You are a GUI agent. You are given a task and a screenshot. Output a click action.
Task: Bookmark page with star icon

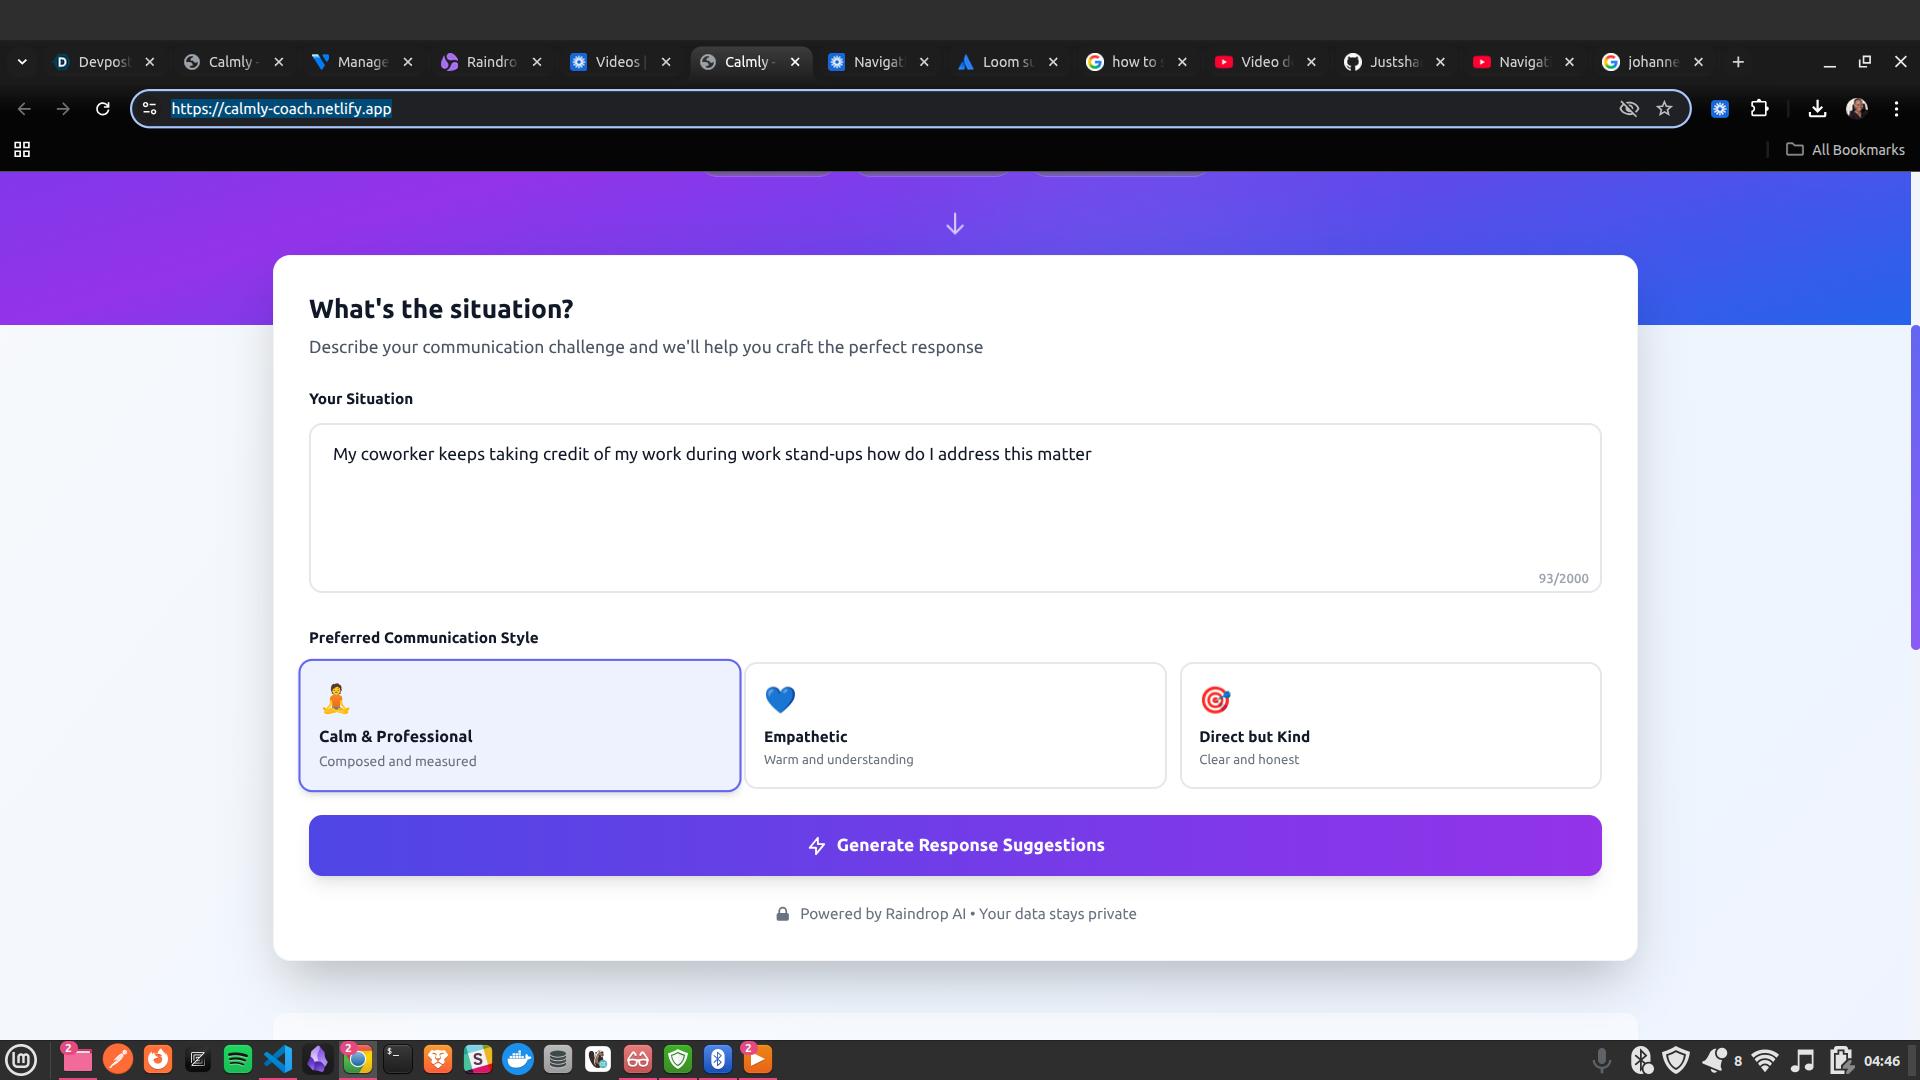[x=1664, y=109]
